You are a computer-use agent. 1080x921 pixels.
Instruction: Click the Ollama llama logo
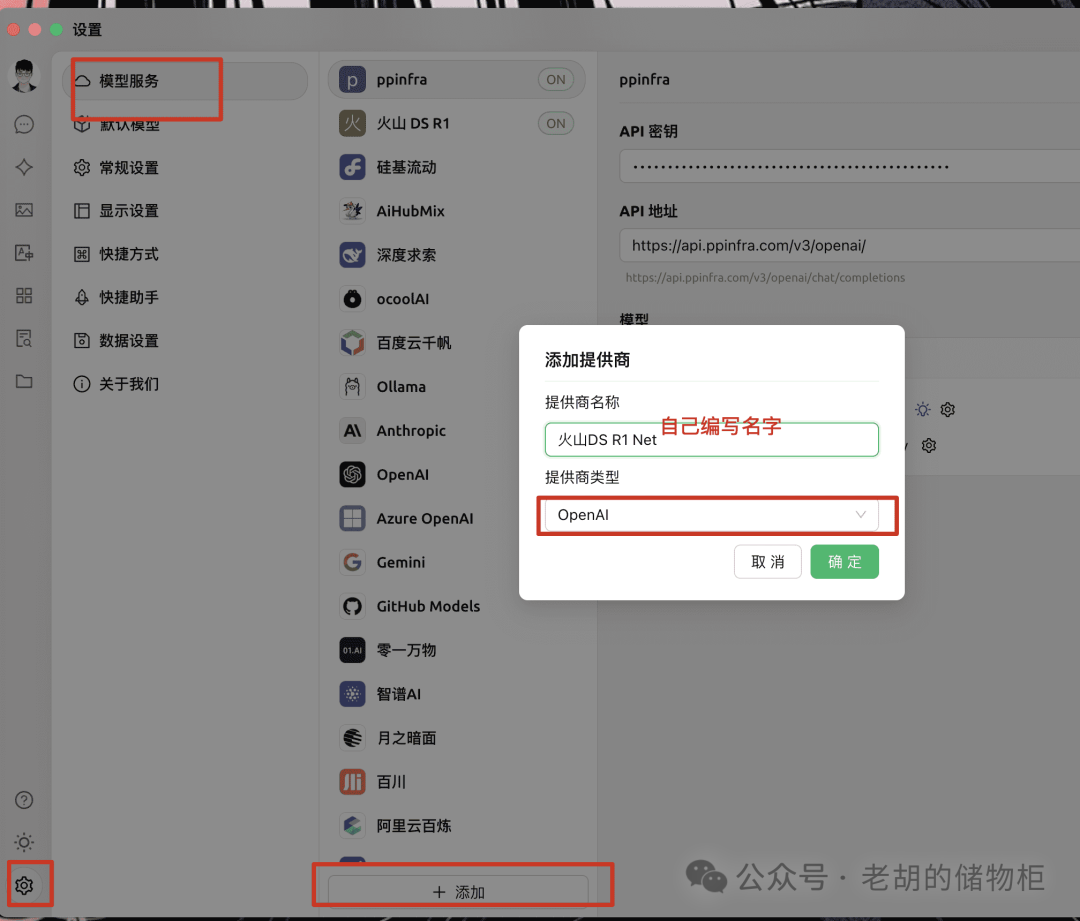pyautogui.click(x=352, y=386)
